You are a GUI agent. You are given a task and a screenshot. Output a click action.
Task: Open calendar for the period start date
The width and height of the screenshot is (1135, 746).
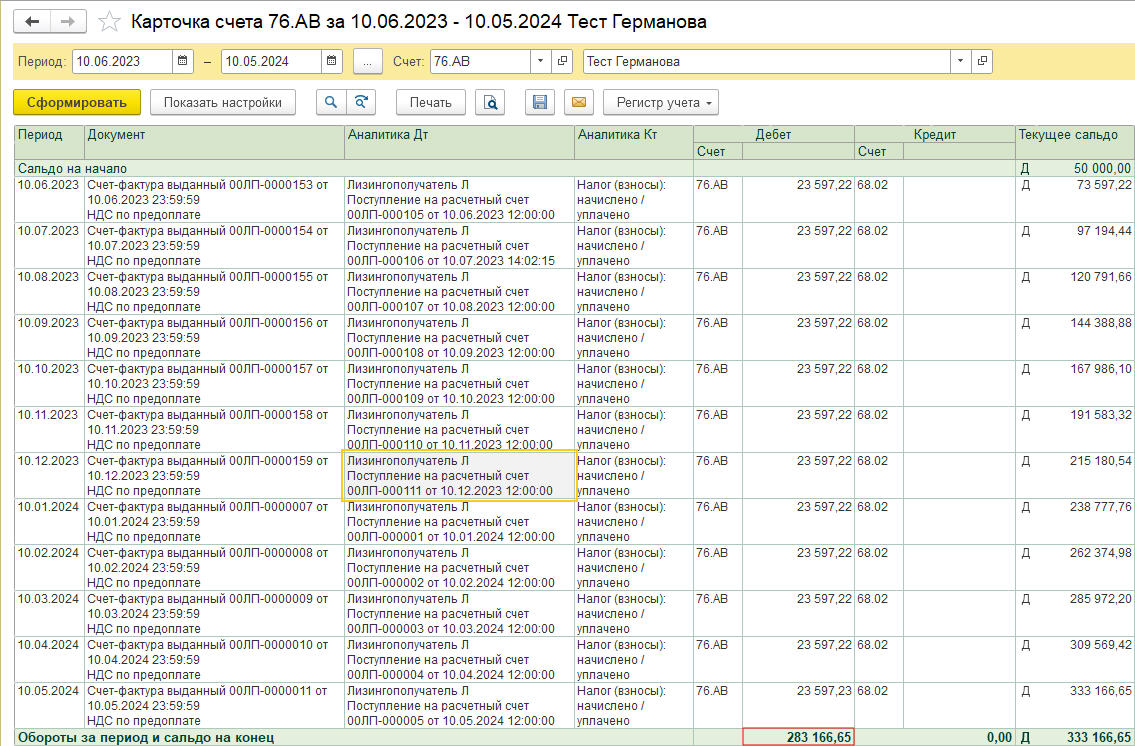coord(183,61)
